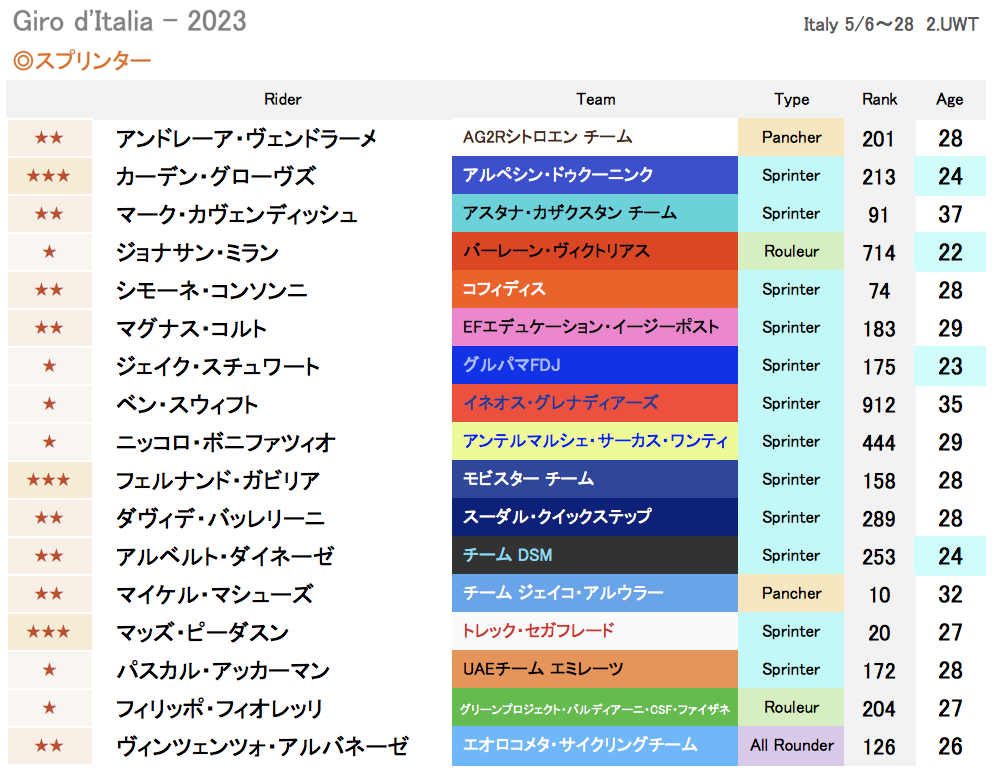Select rider ジェイク・スチュワート

click(217, 366)
